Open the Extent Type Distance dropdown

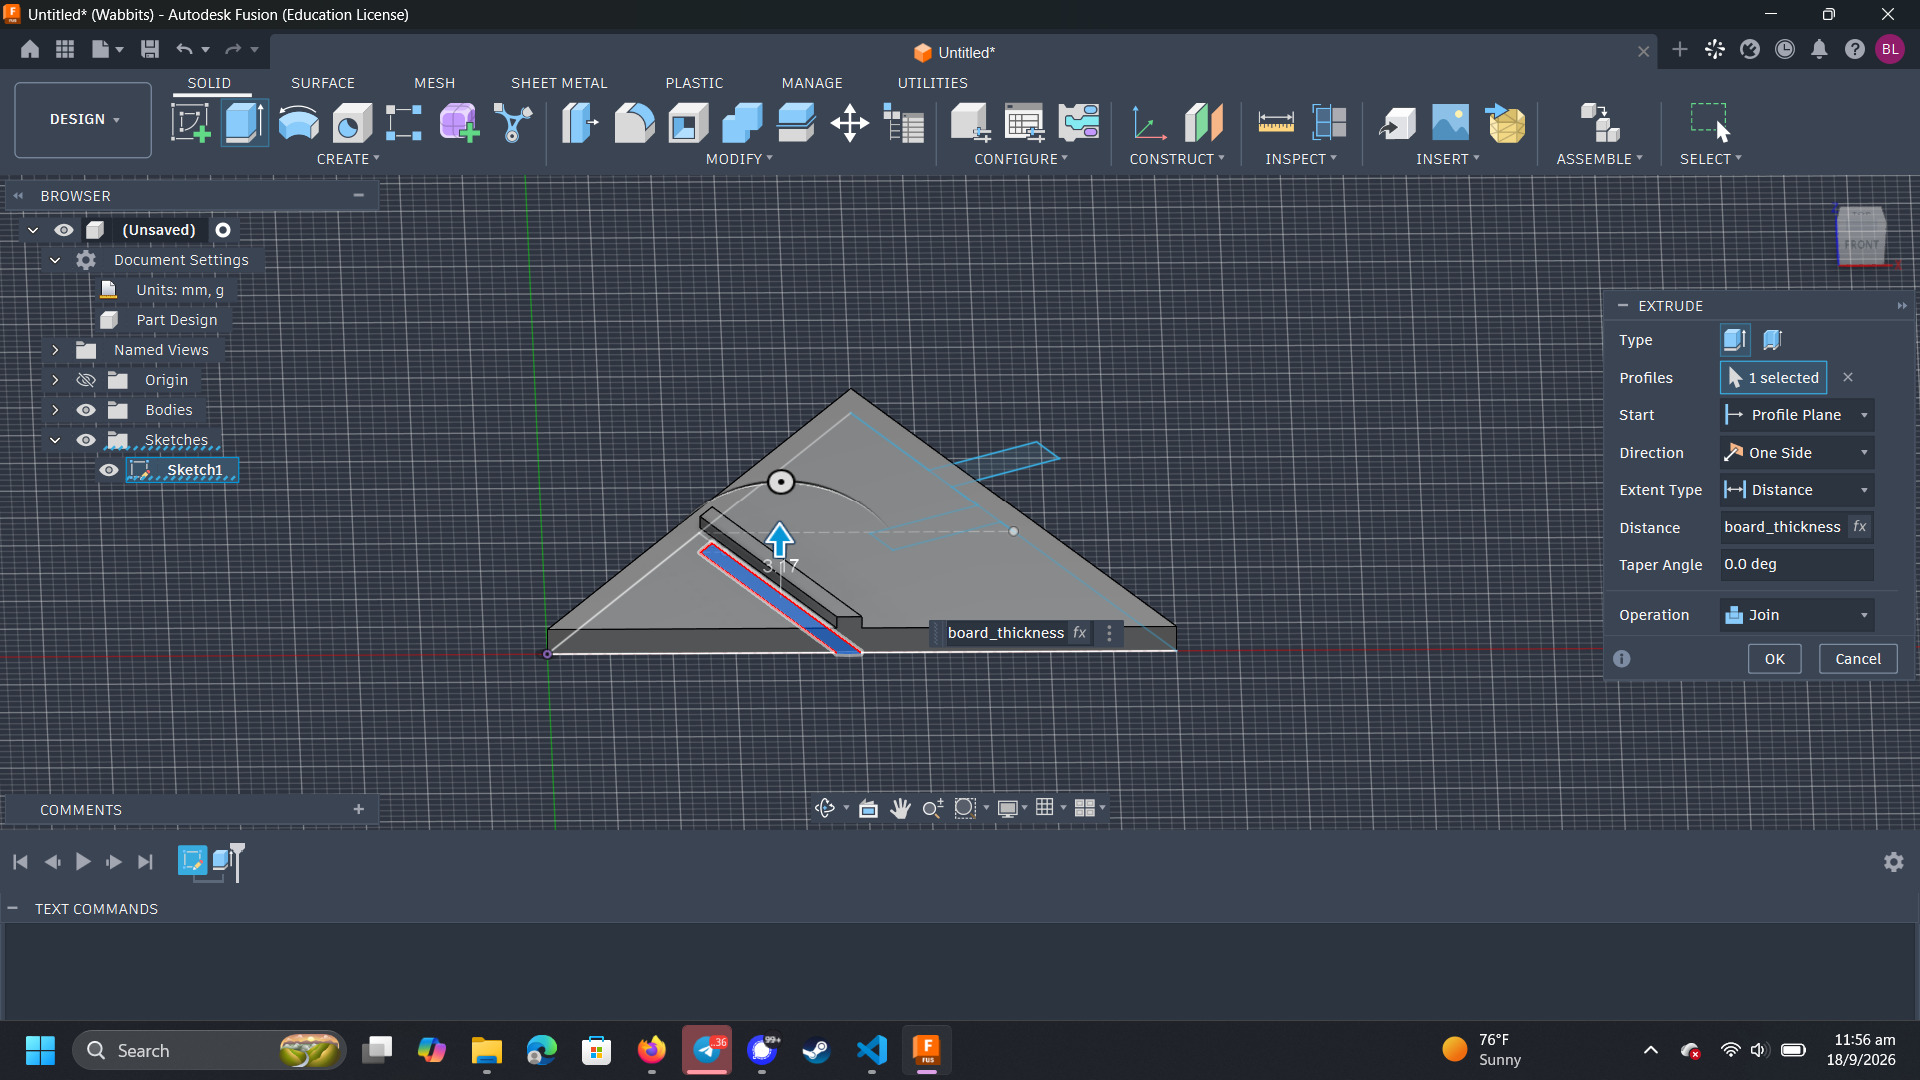[x=1797, y=490]
